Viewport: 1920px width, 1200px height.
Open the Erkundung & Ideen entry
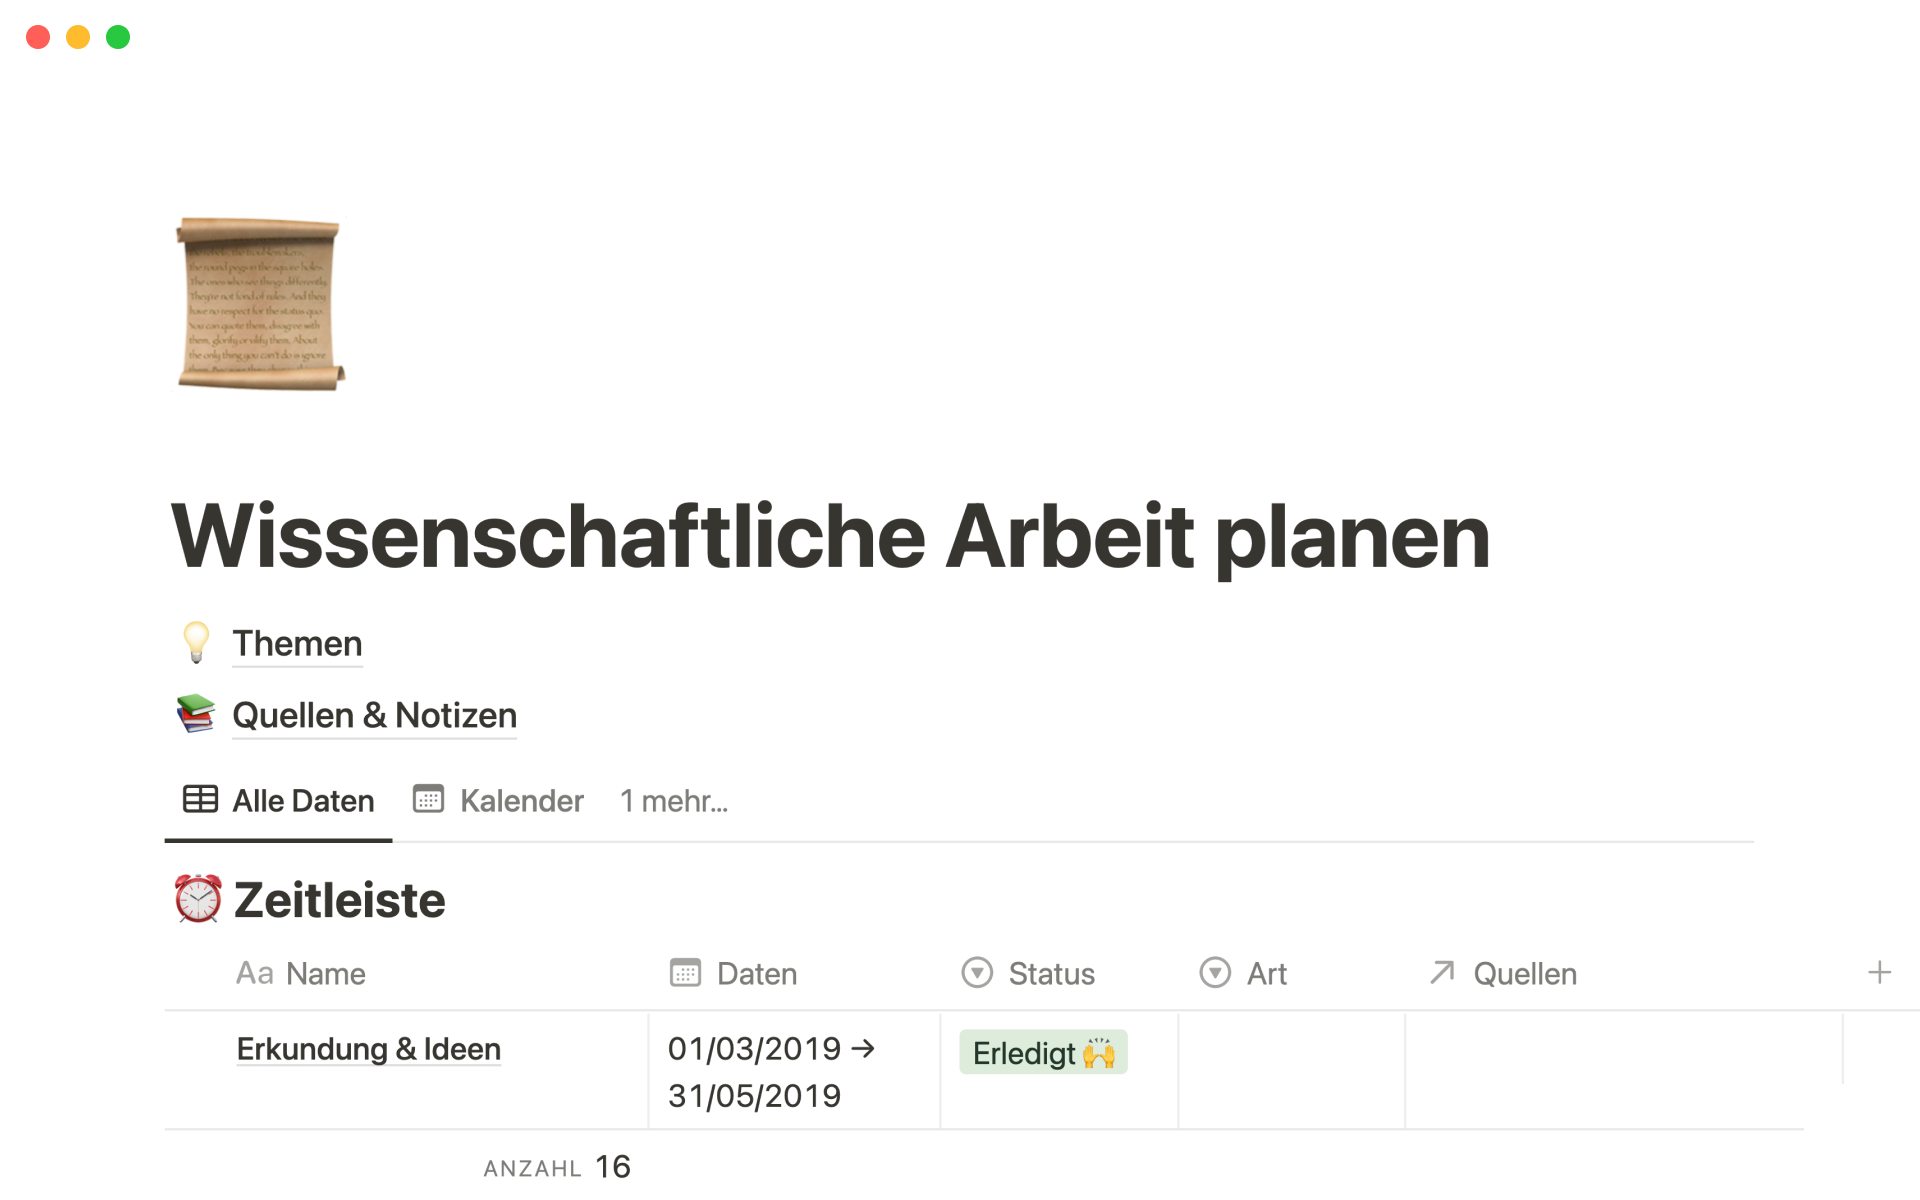[368, 1049]
